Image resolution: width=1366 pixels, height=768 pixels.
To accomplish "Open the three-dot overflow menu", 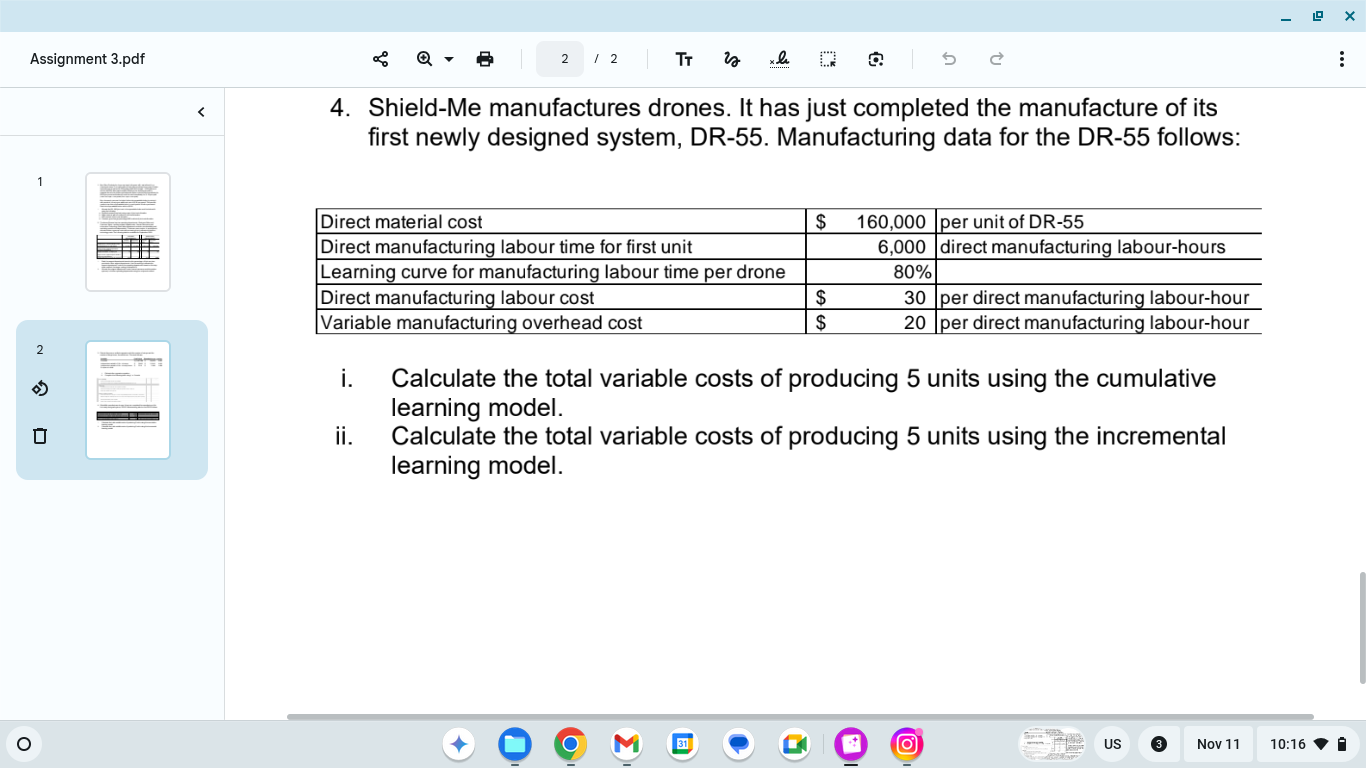I will (1342, 59).
